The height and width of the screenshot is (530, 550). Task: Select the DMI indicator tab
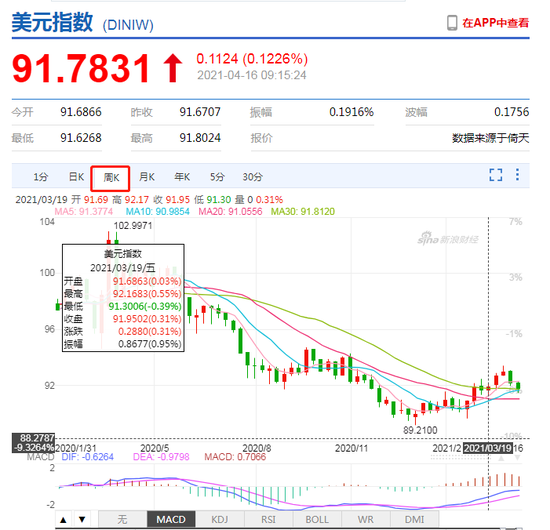(x=414, y=519)
